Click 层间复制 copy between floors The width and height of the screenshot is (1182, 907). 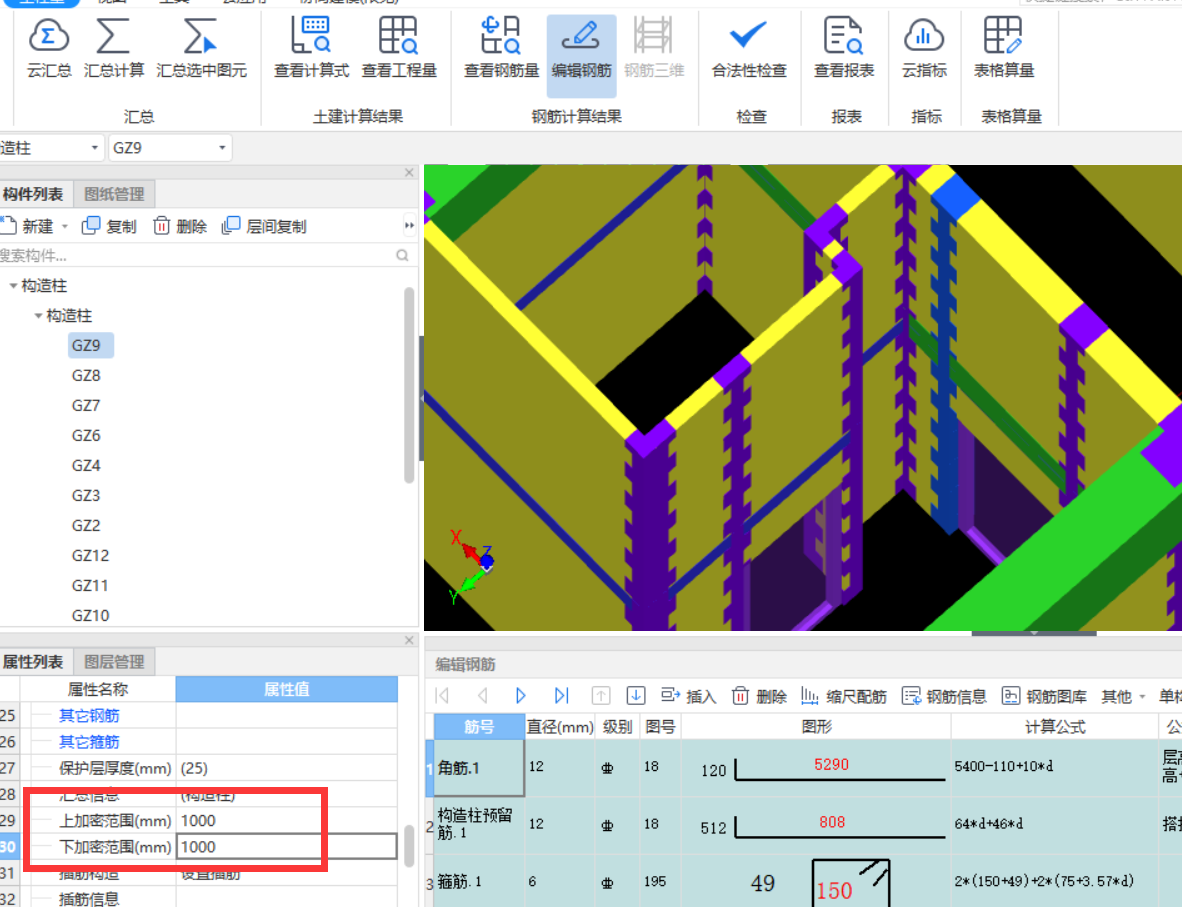pyautogui.click(x=265, y=226)
